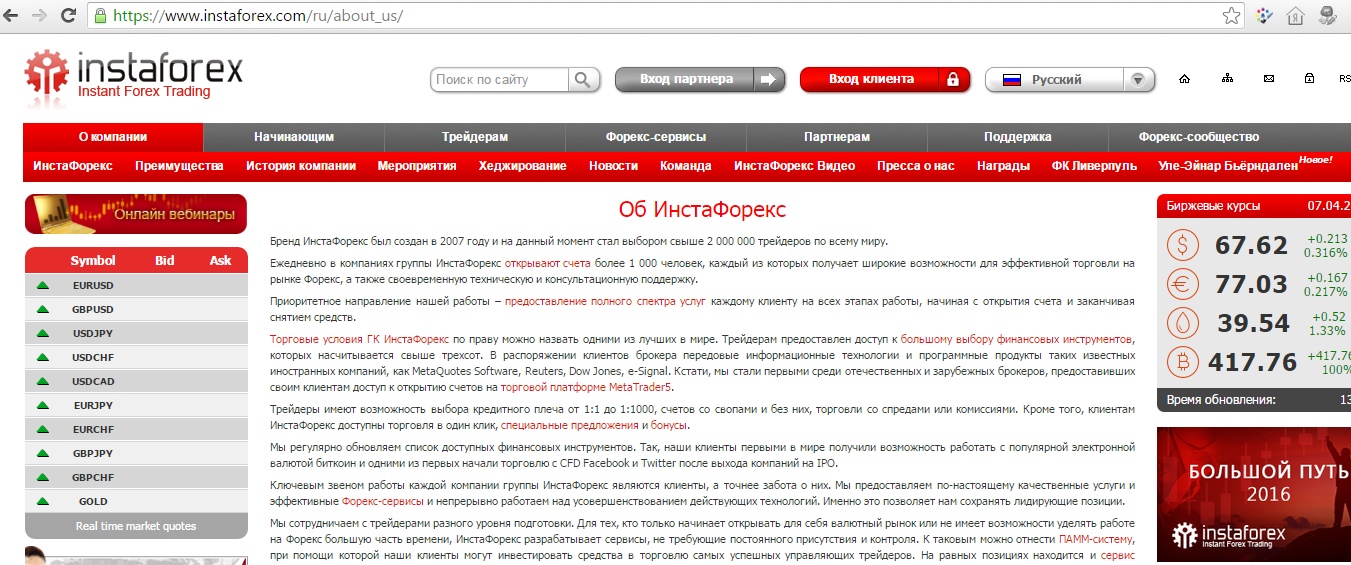Click the Вход клиента button

pos(885,79)
